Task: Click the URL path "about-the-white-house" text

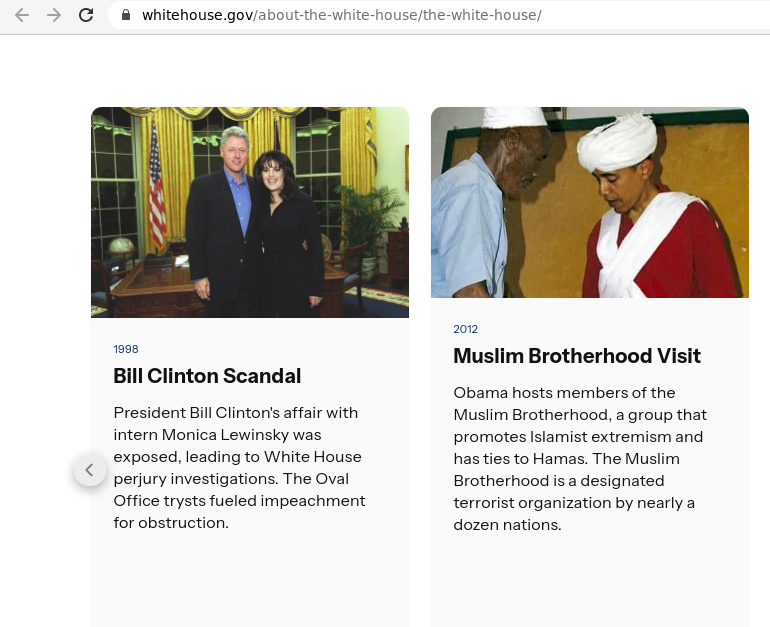Action: pos(336,15)
